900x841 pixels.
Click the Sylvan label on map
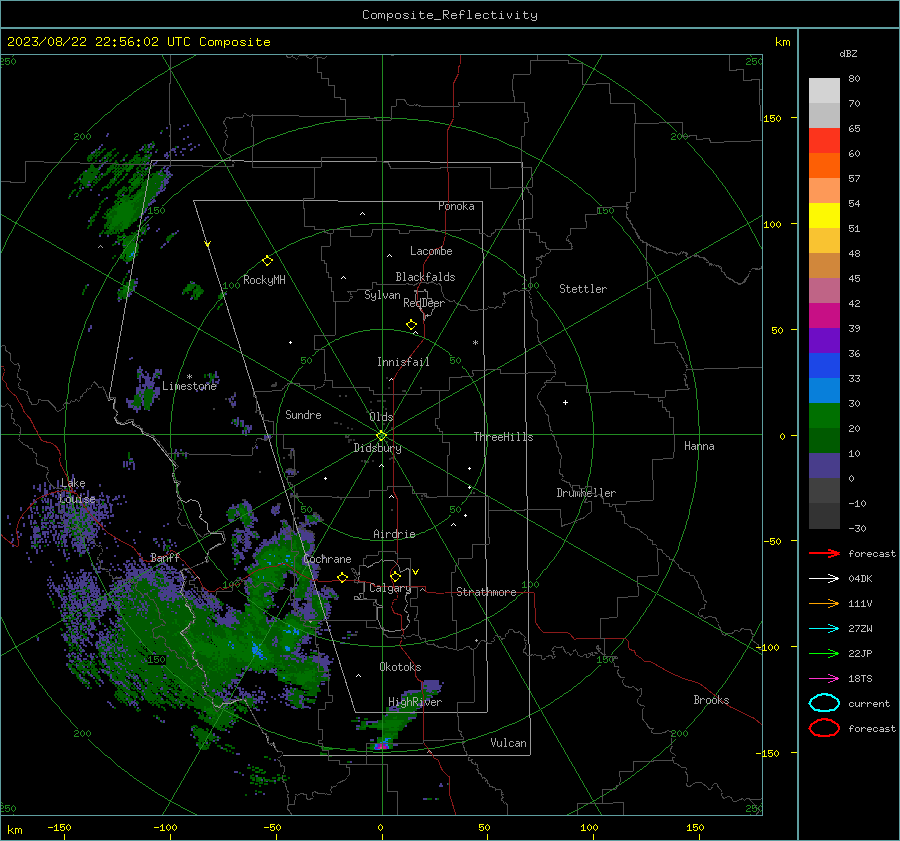(382, 295)
